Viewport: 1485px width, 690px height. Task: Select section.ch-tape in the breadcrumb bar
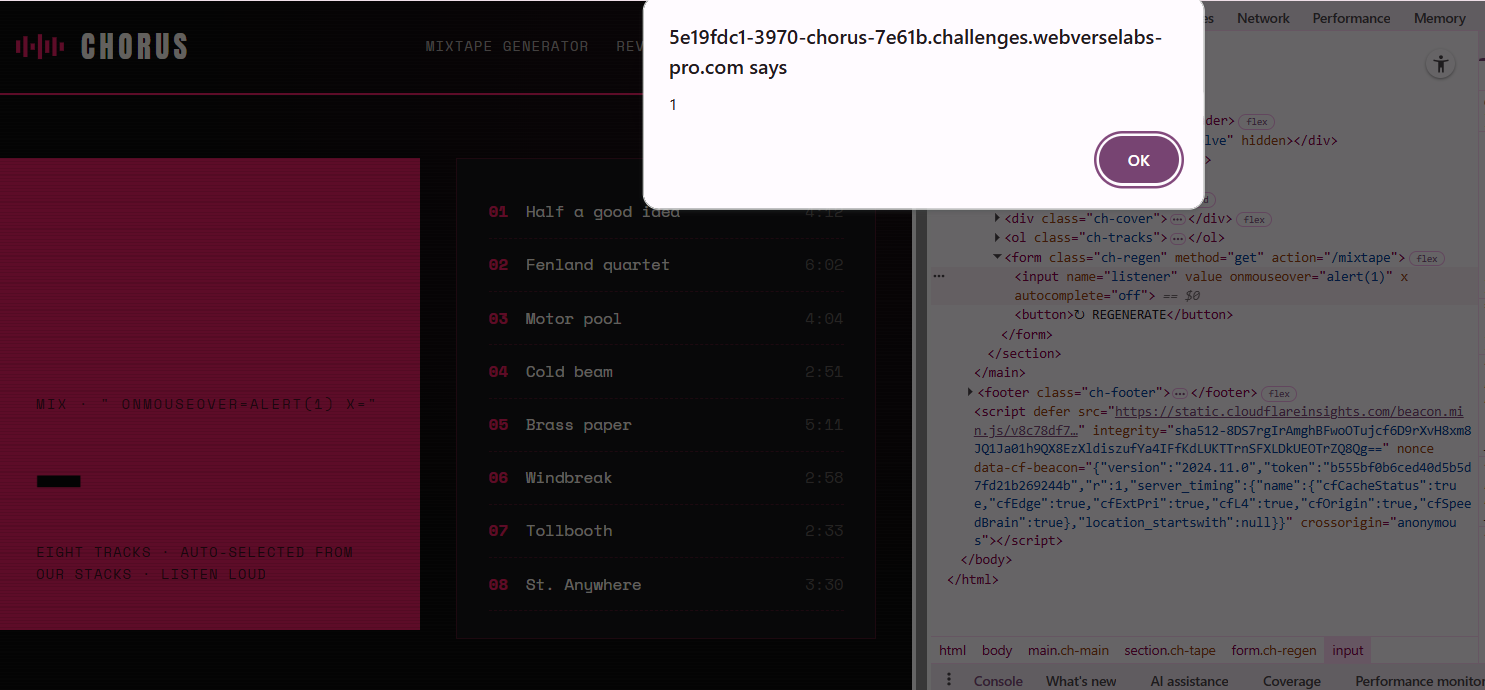coord(1170,650)
